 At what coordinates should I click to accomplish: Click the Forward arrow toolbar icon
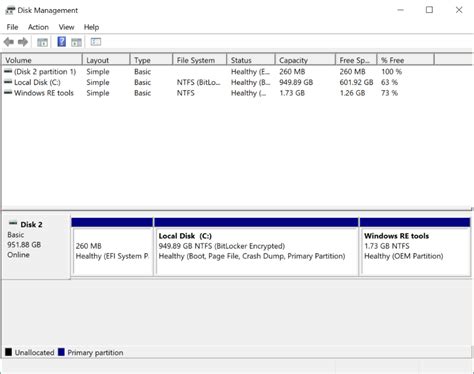[23, 42]
